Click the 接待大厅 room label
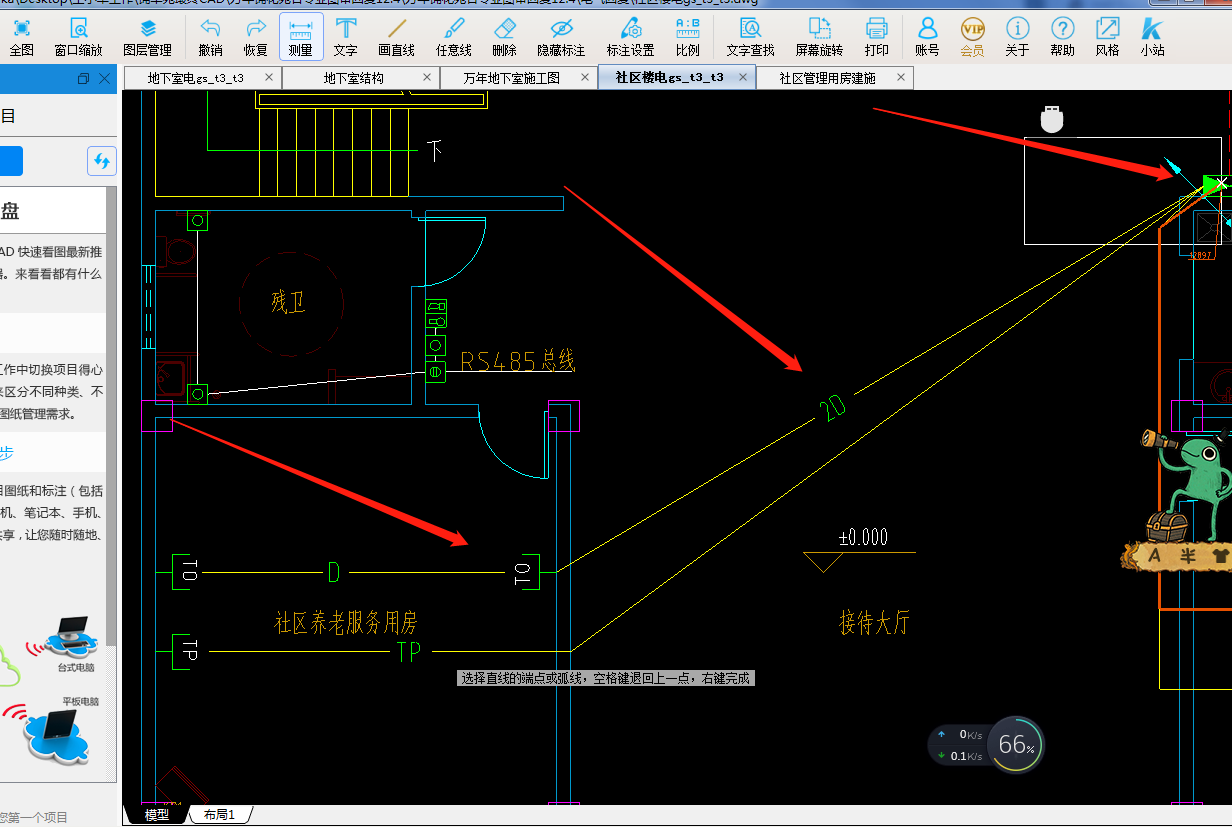The width and height of the screenshot is (1232, 827). point(875,623)
